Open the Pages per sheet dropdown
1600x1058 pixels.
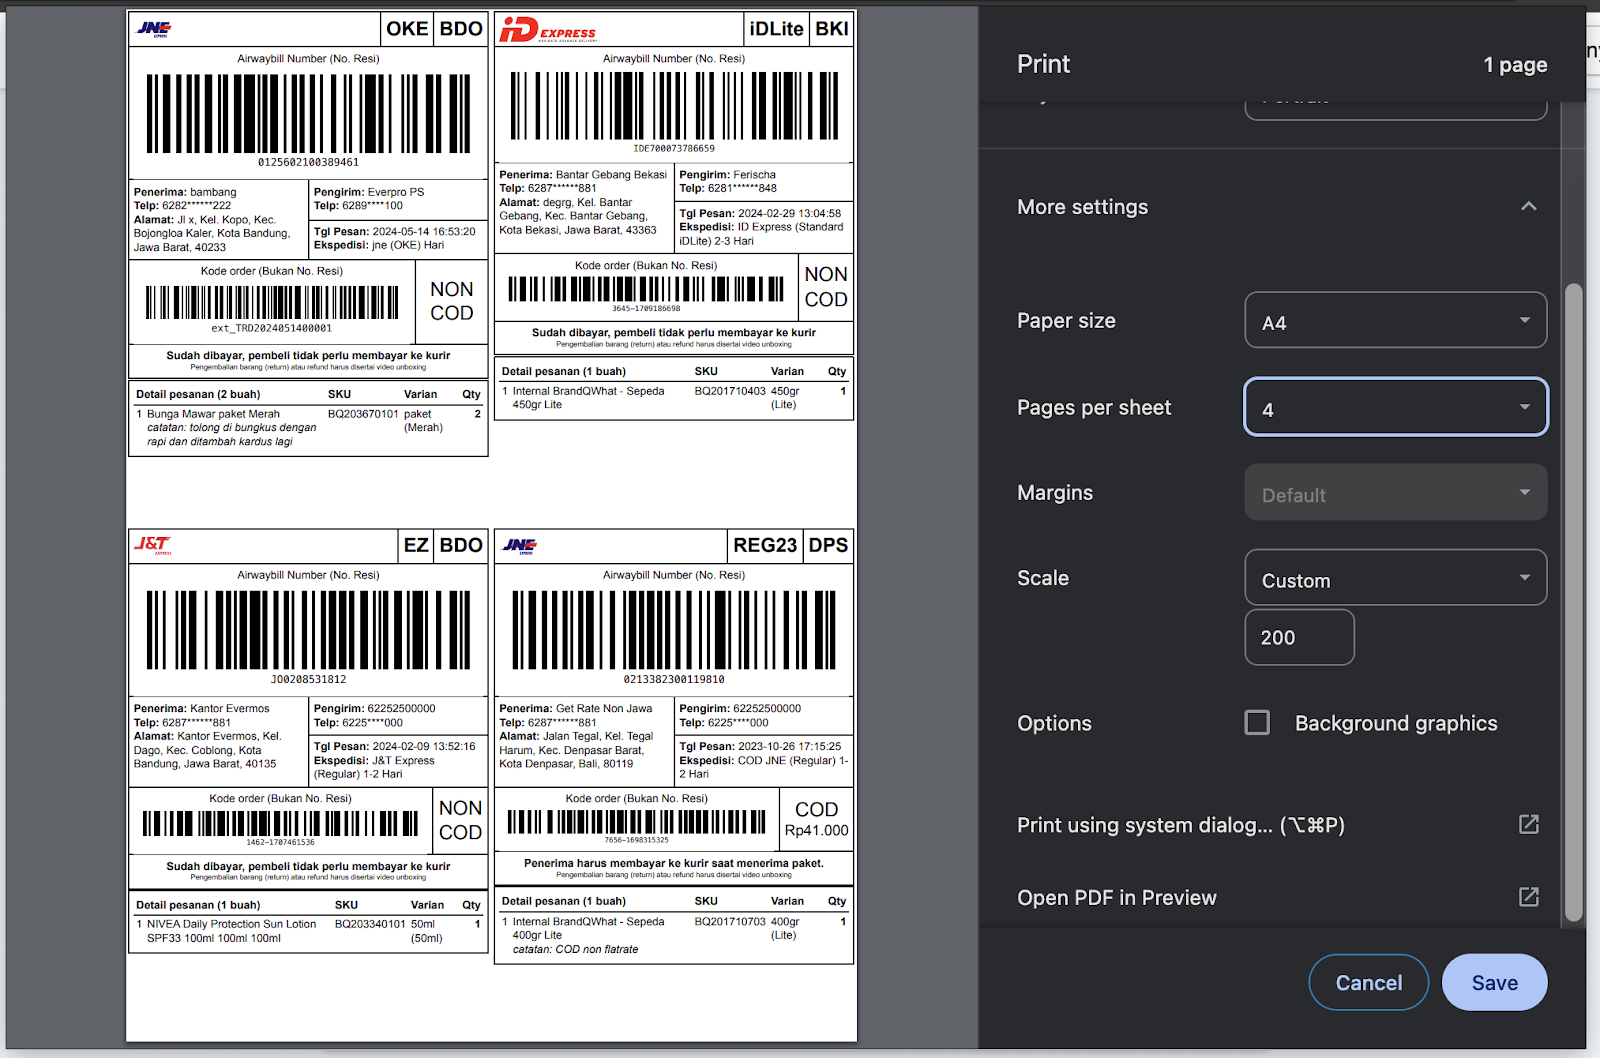tap(1395, 407)
